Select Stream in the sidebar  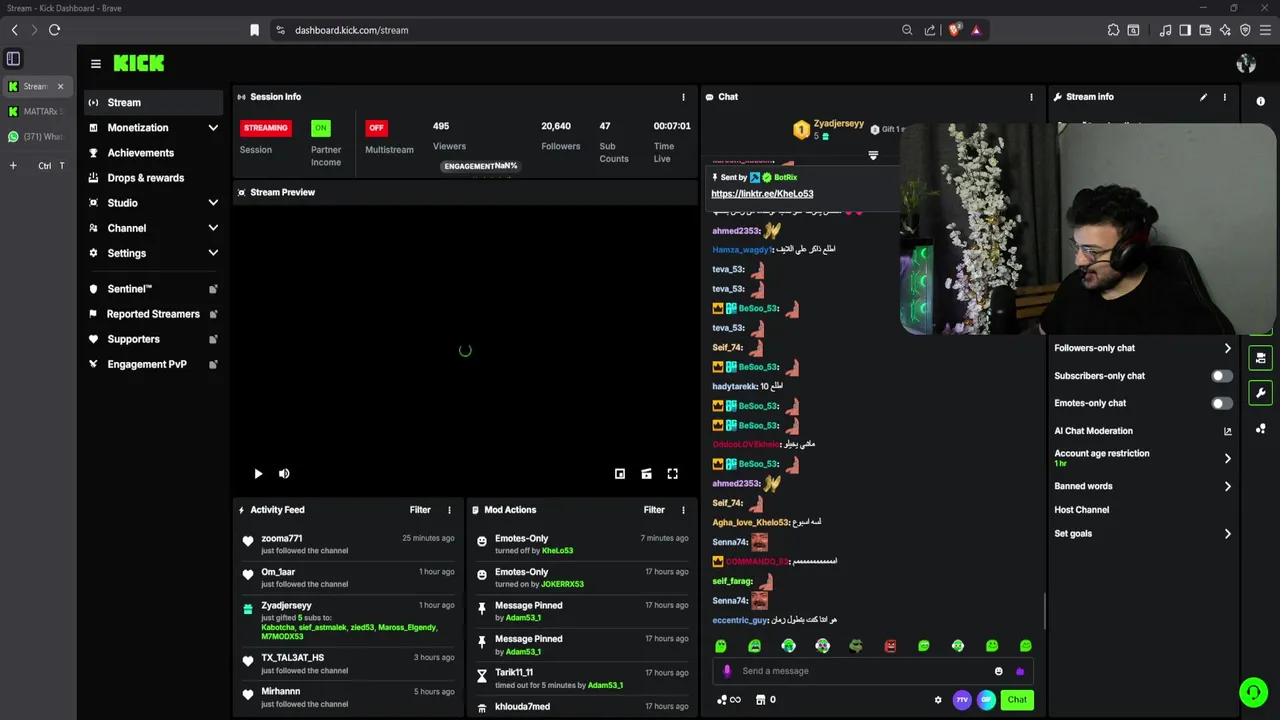click(152, 102)
